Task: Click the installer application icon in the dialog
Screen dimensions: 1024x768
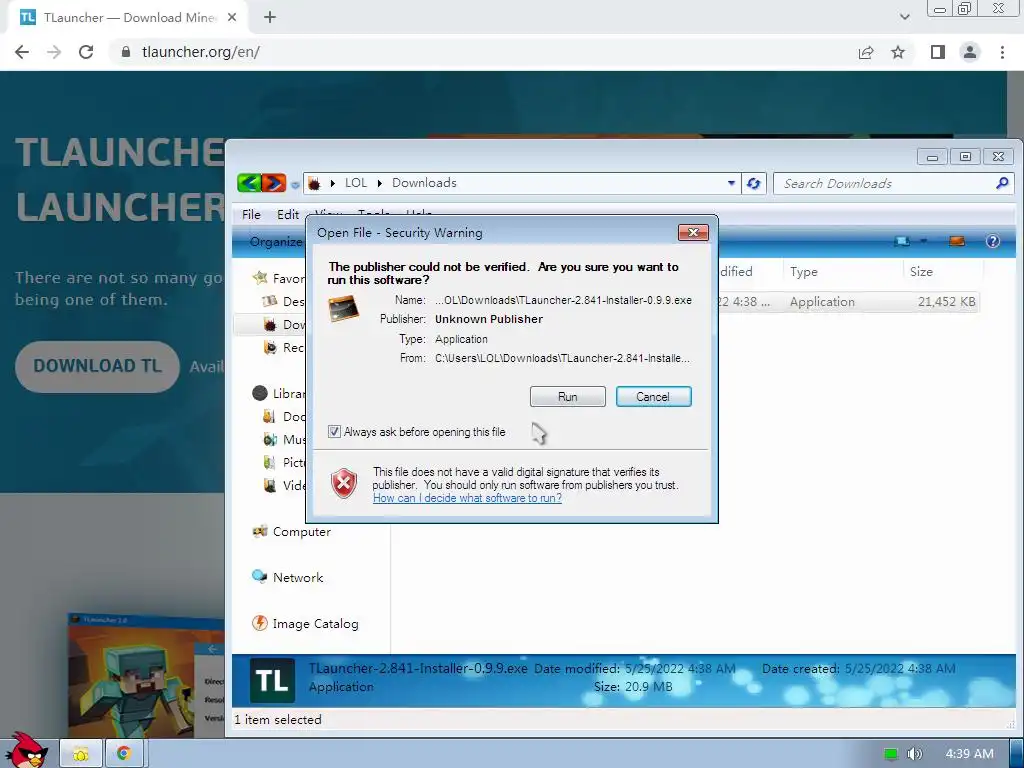Action: [344, 308]
